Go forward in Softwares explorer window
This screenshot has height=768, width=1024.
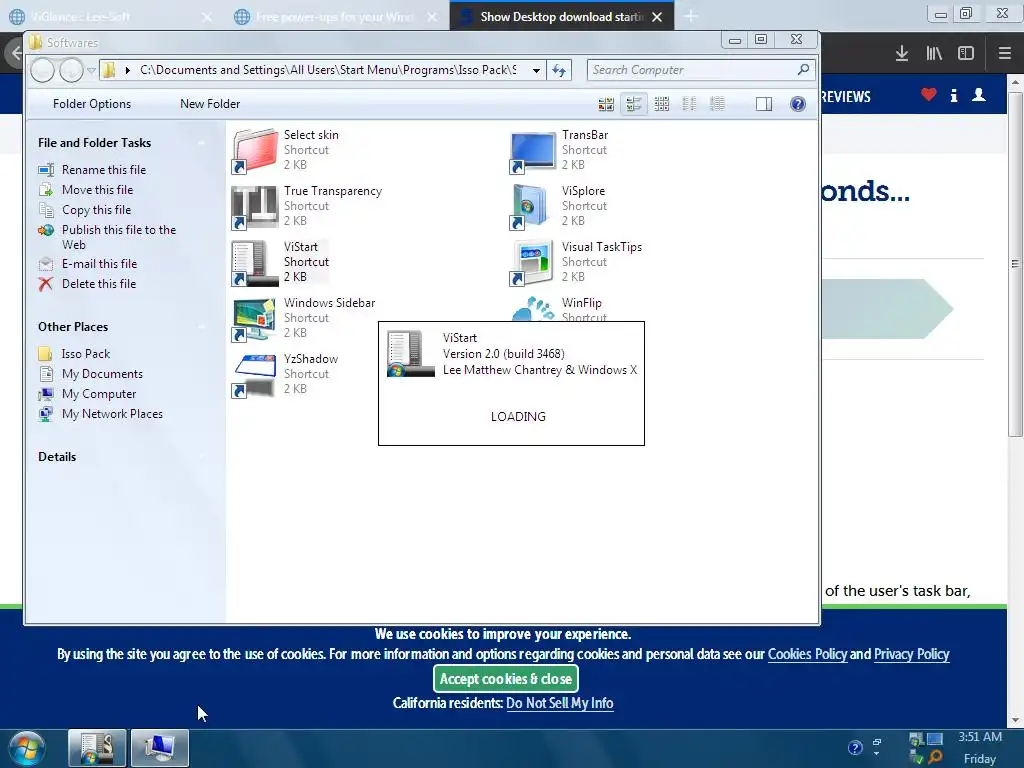pos(71,70)
